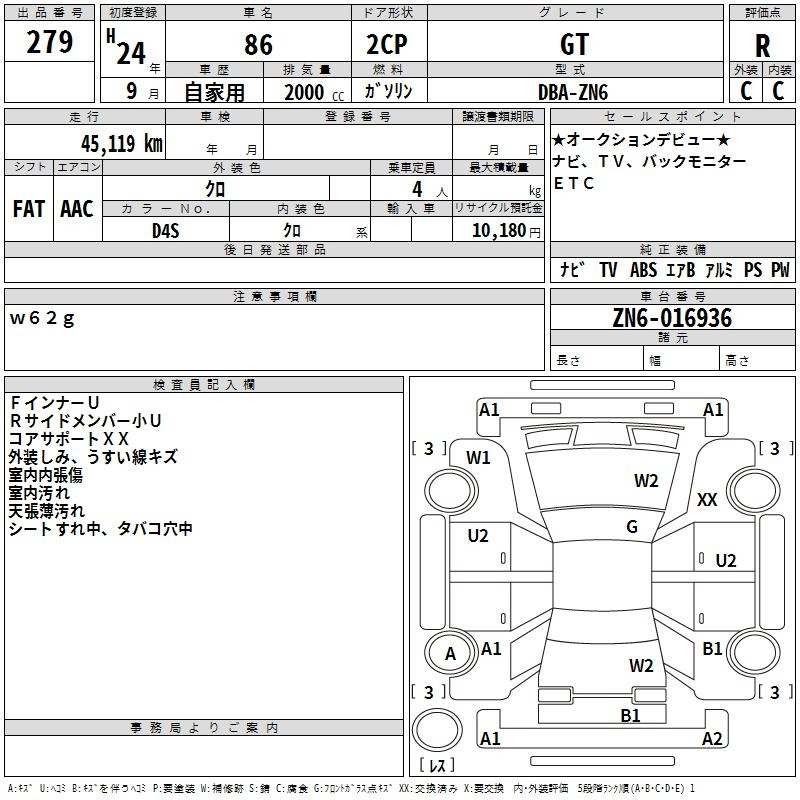Select the mileage 45,119 km
The width and height of the screenshot is (800, 800).
tap(121, 143)
